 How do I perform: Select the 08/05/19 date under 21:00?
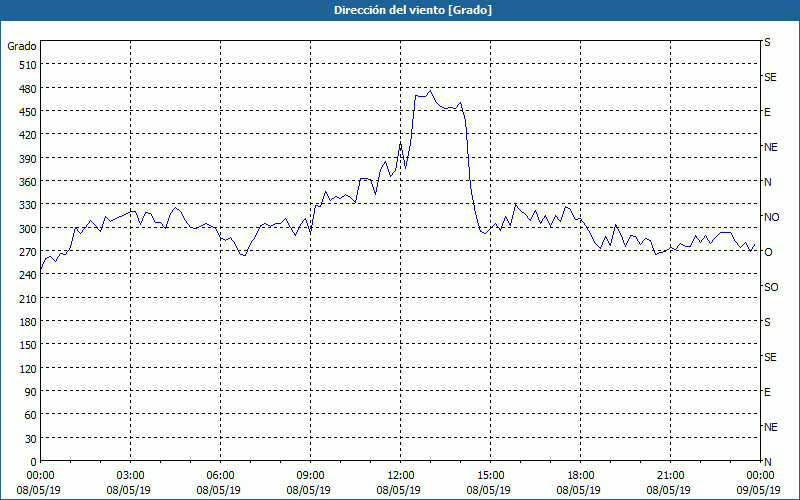click(668, 490)
